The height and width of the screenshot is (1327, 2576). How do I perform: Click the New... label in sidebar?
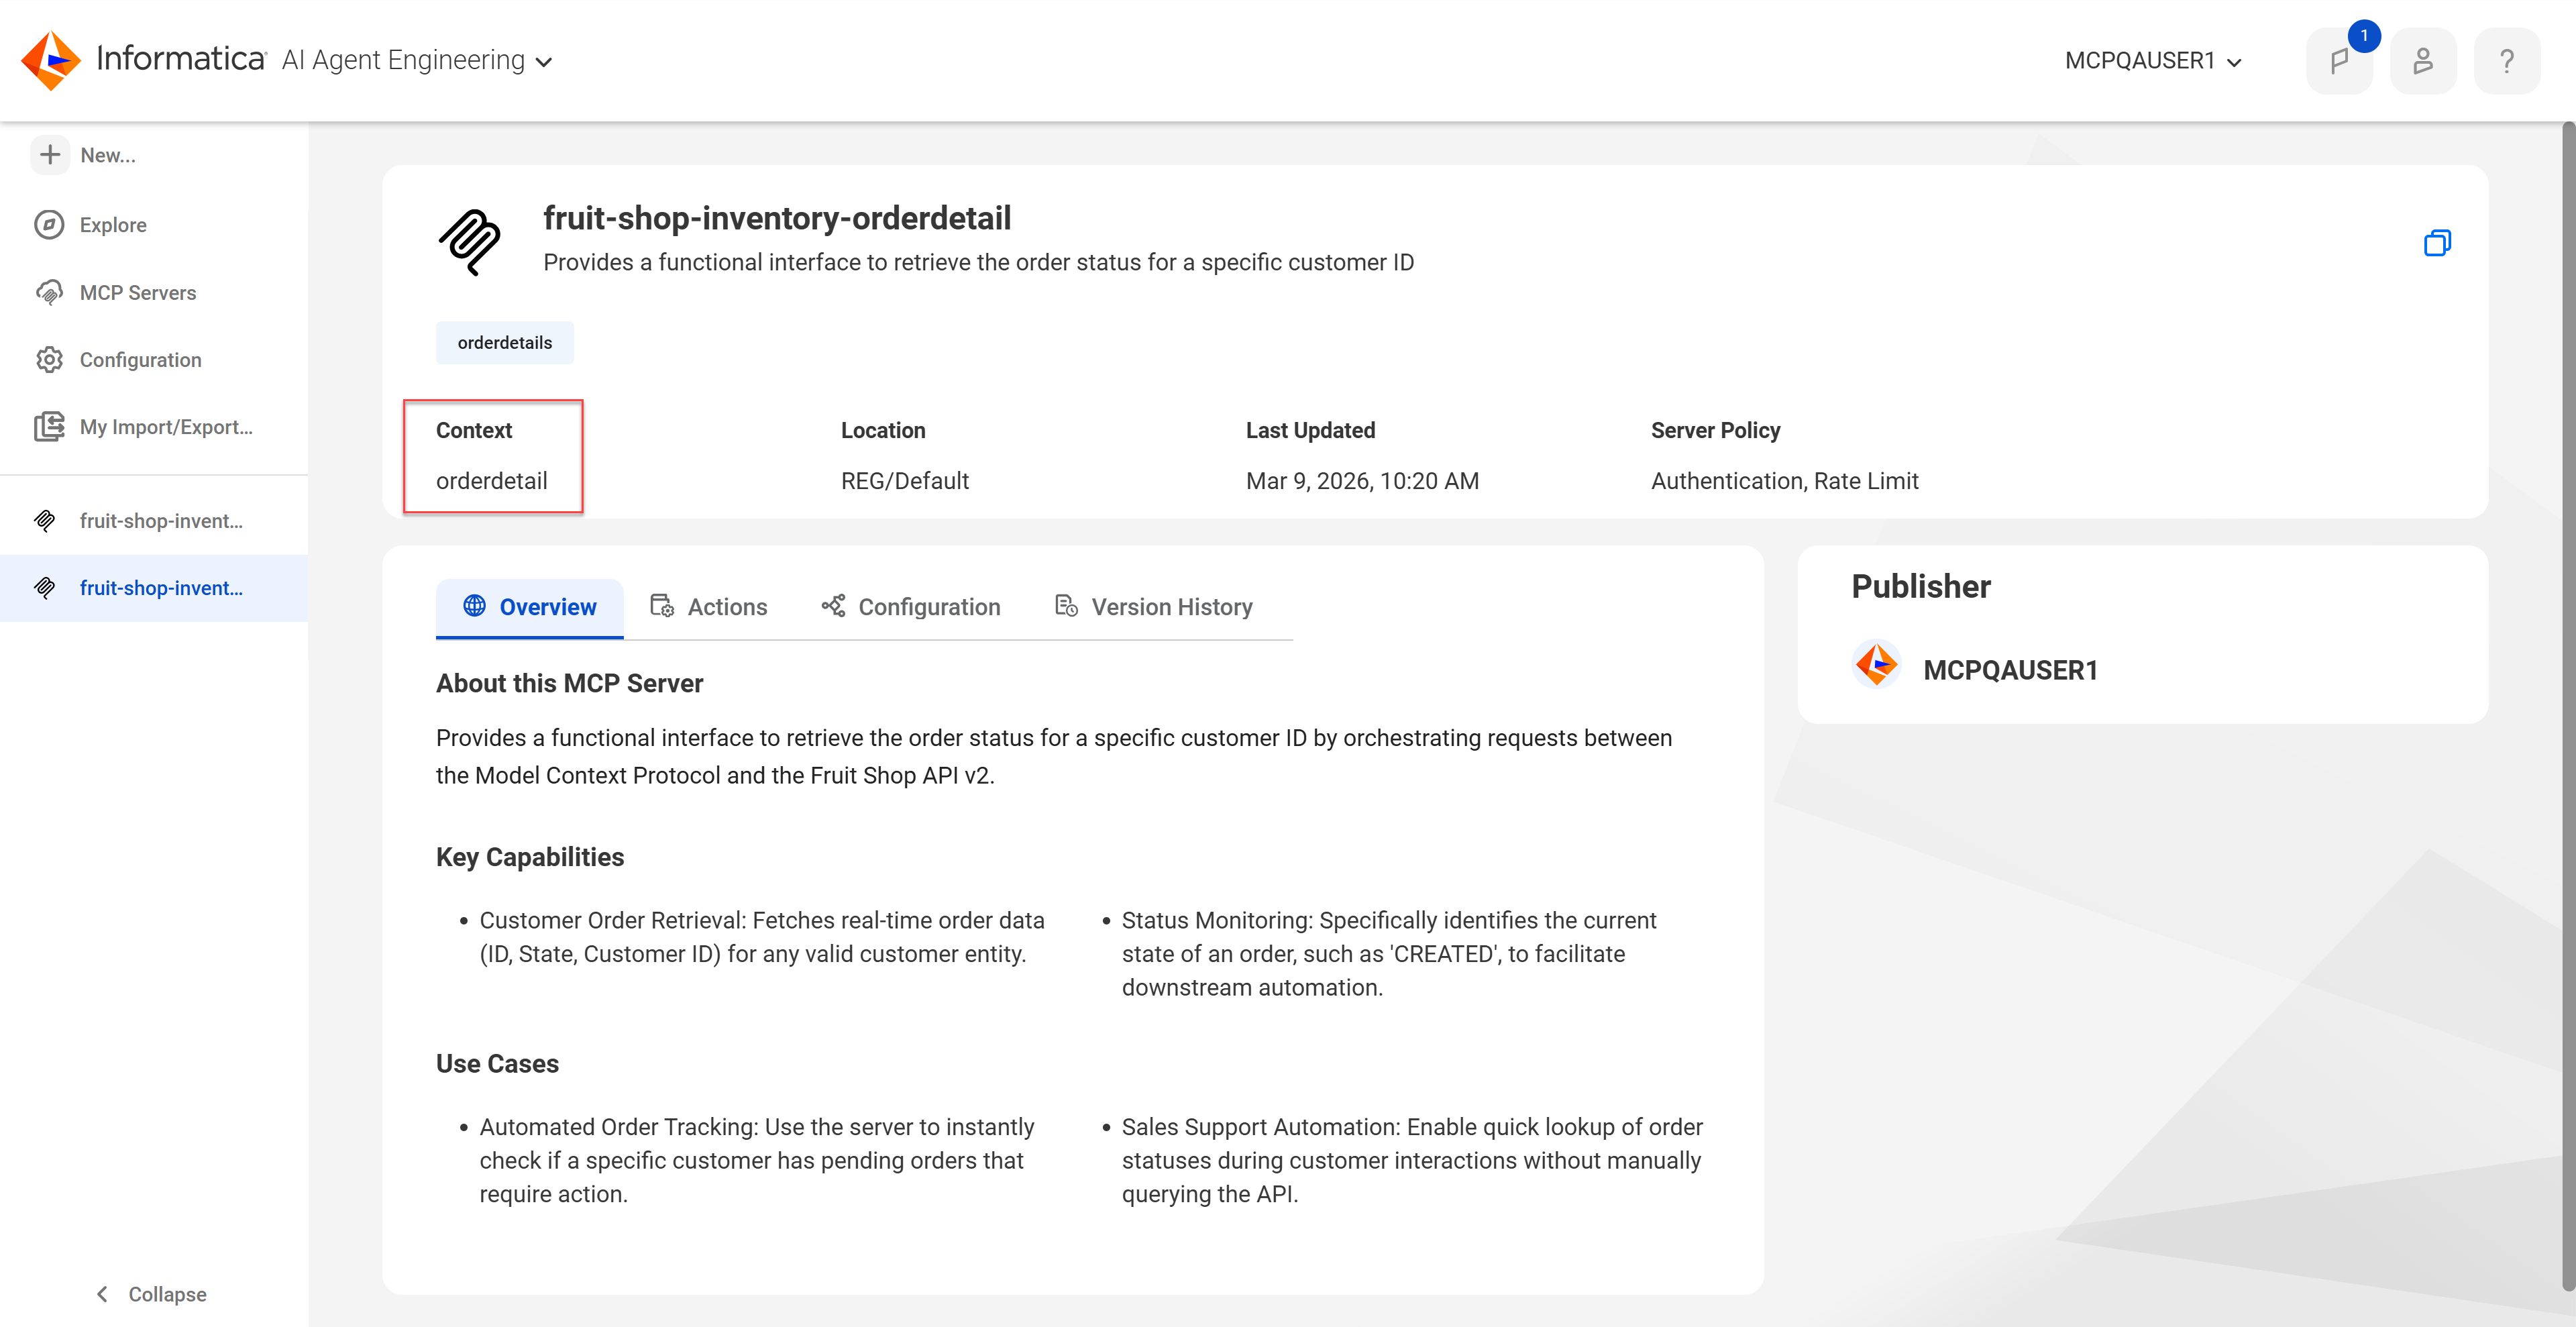(108, 155)
